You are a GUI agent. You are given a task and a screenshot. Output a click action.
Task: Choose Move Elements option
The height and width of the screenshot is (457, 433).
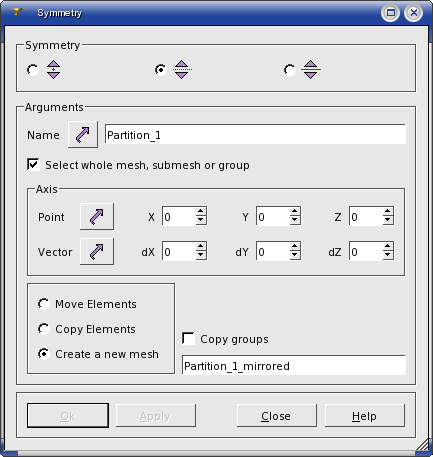point(44,304)
